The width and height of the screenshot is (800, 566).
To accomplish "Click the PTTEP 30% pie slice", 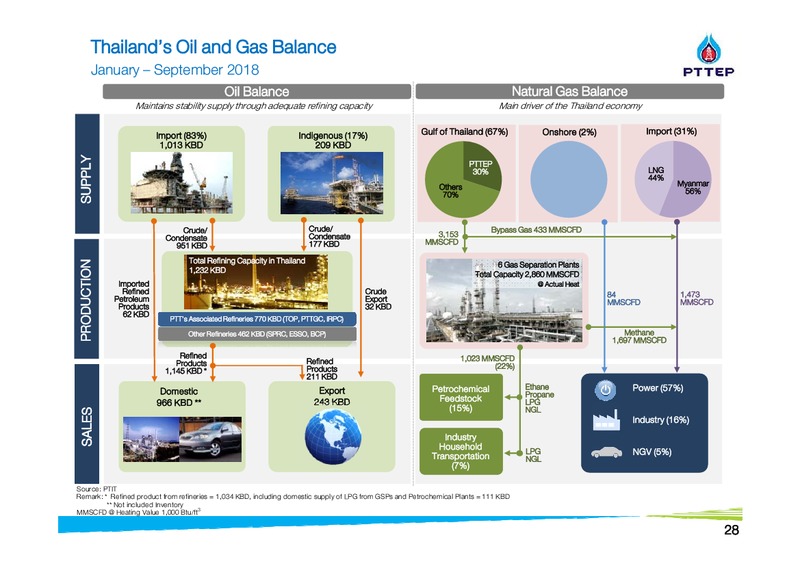I will [x=480, y=168].
